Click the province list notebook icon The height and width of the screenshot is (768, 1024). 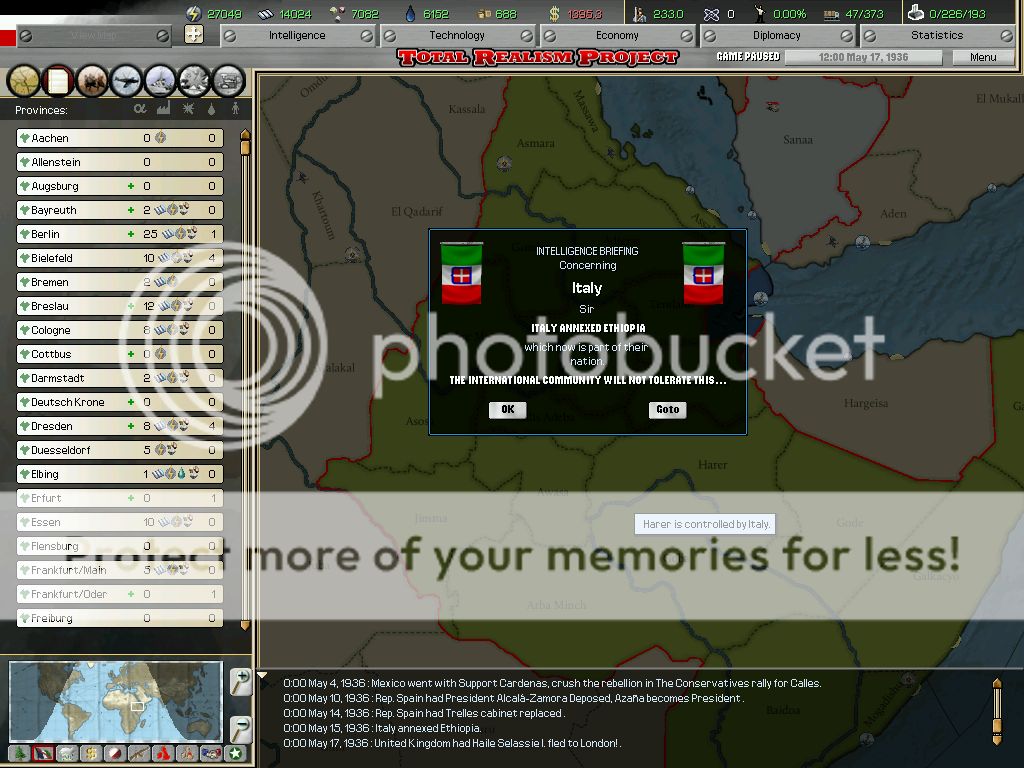[x=58, y=79]
